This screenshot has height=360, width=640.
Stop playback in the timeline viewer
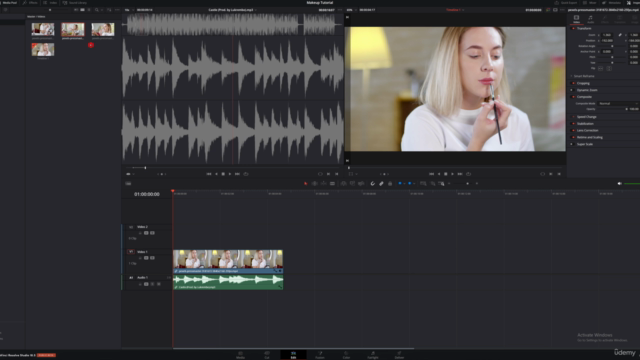446,174
